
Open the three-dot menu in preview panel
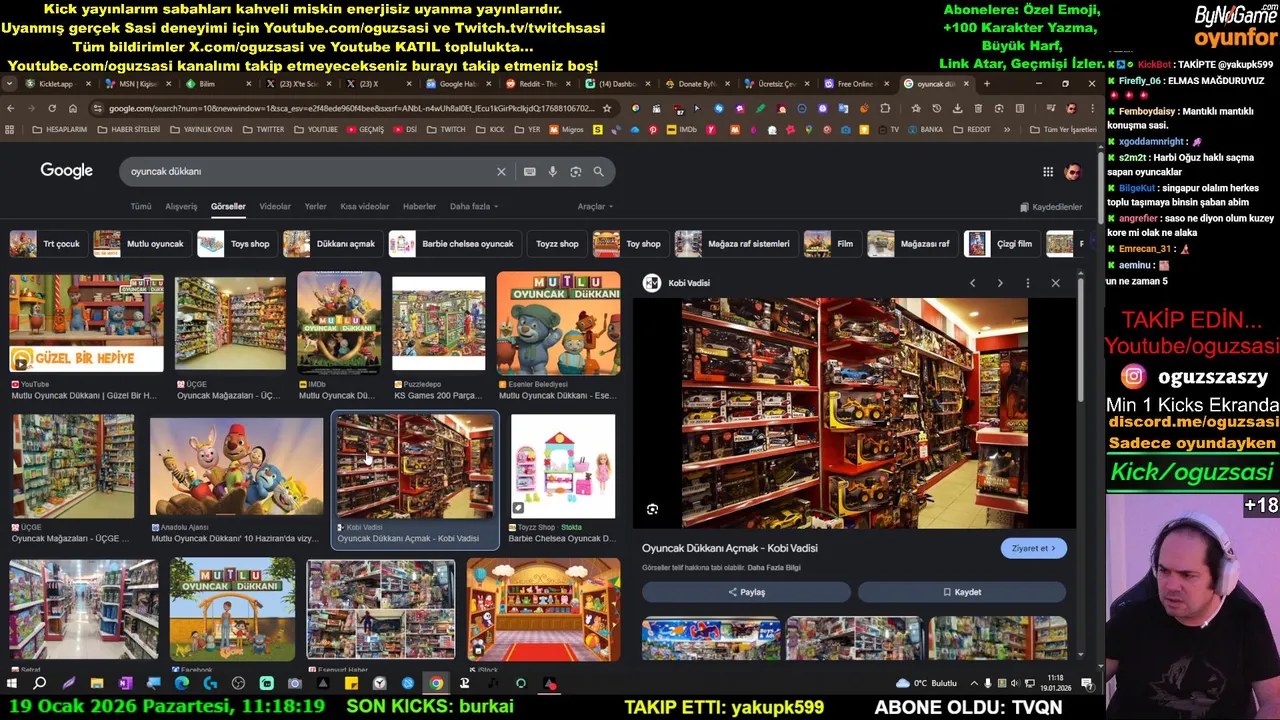(x=1027, y=283)
